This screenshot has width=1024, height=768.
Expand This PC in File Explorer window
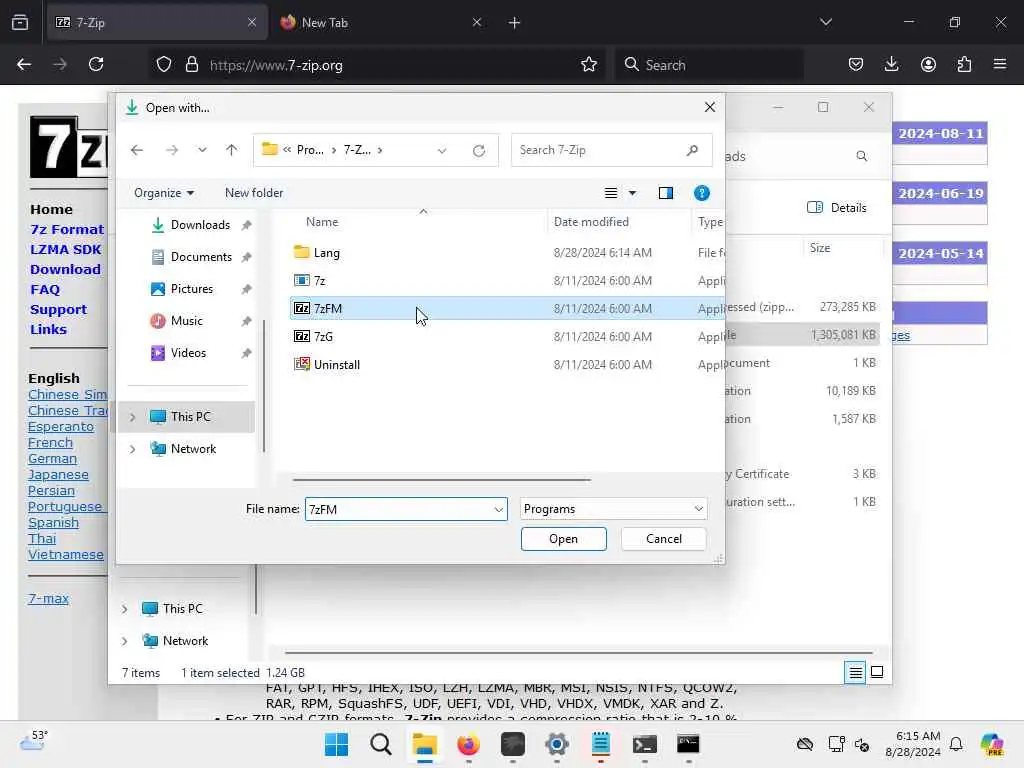[x=125, y=609]
